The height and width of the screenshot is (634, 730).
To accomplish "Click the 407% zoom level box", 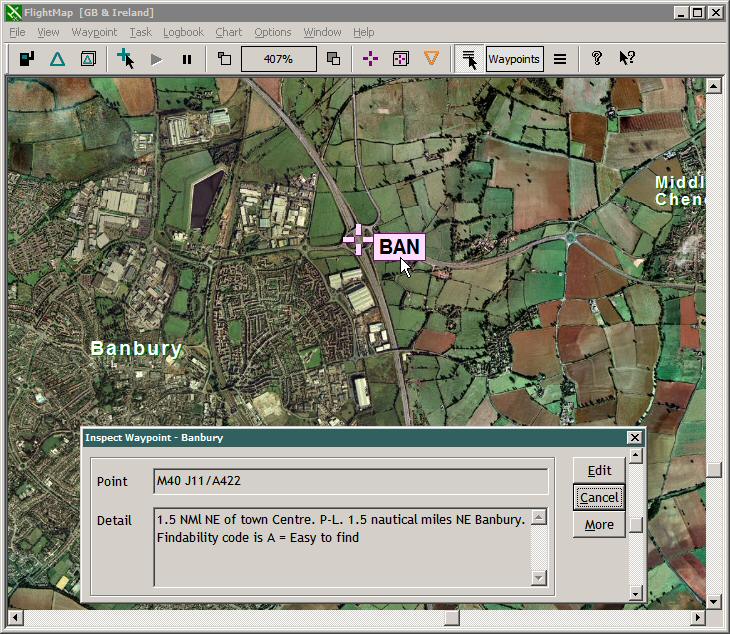I will tap(278, 59).
